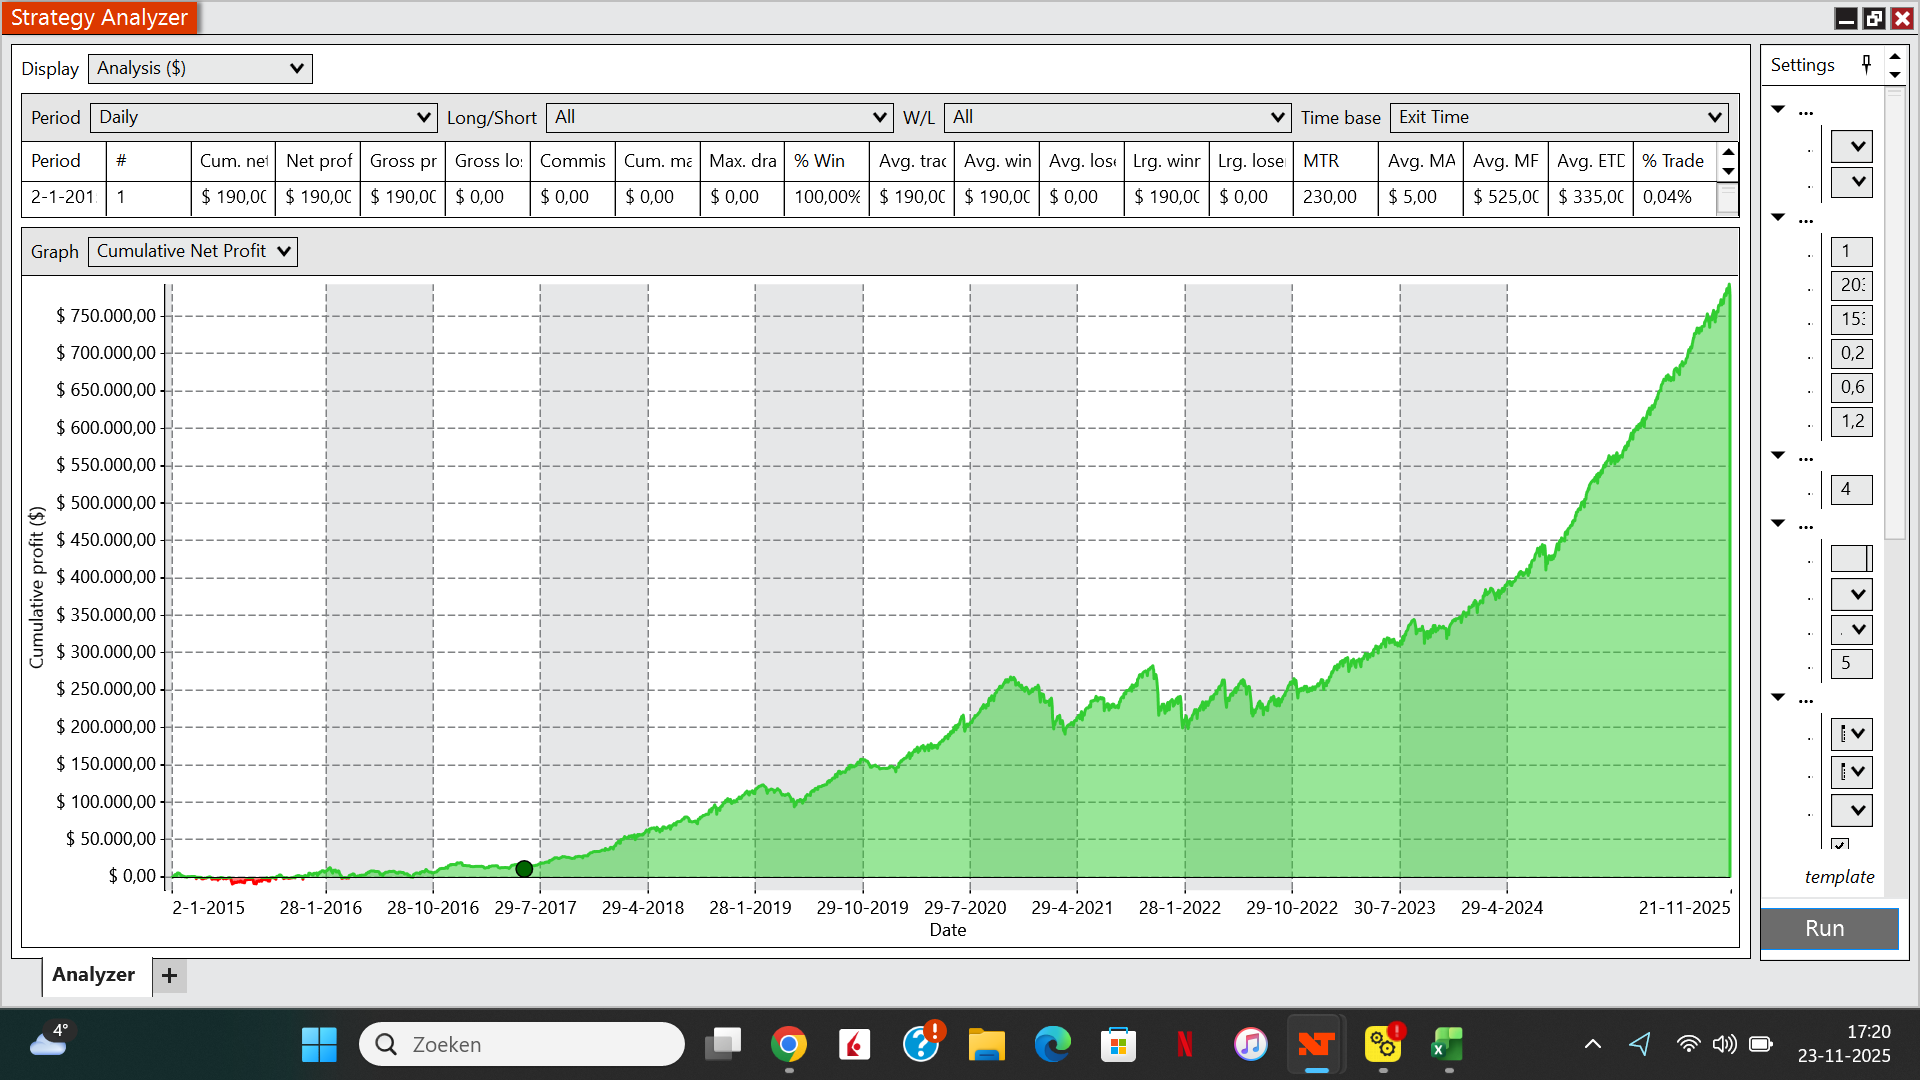Add a new tab with plus button

pos(170,975)
